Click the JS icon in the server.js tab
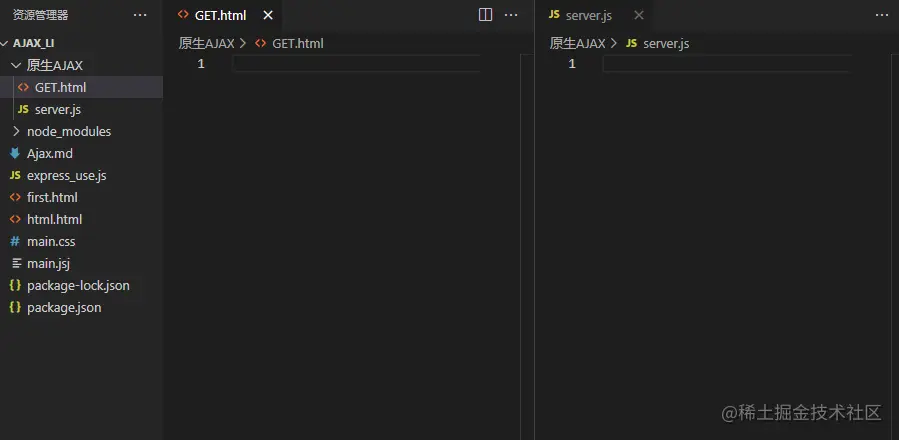This screenshot has width=899, height=440. pos(554,15)
